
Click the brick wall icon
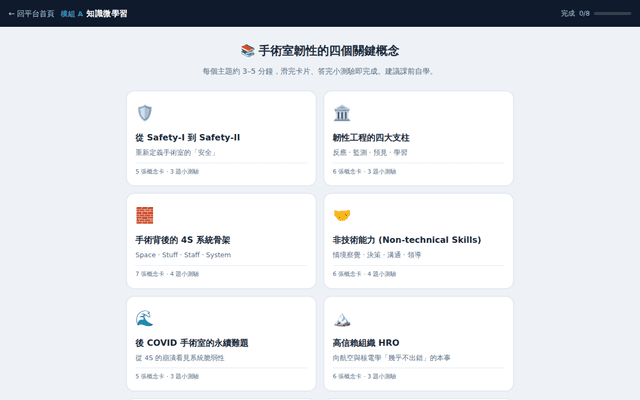tap(144, 216)
